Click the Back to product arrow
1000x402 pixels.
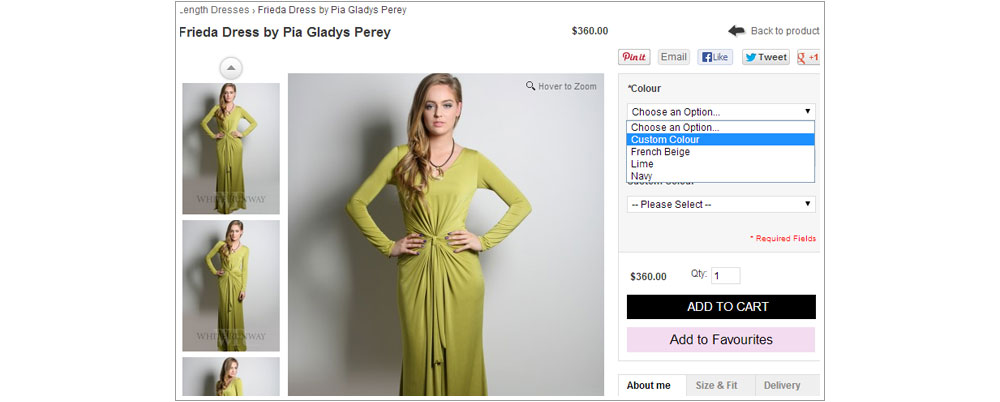click(x=737, y=31)
